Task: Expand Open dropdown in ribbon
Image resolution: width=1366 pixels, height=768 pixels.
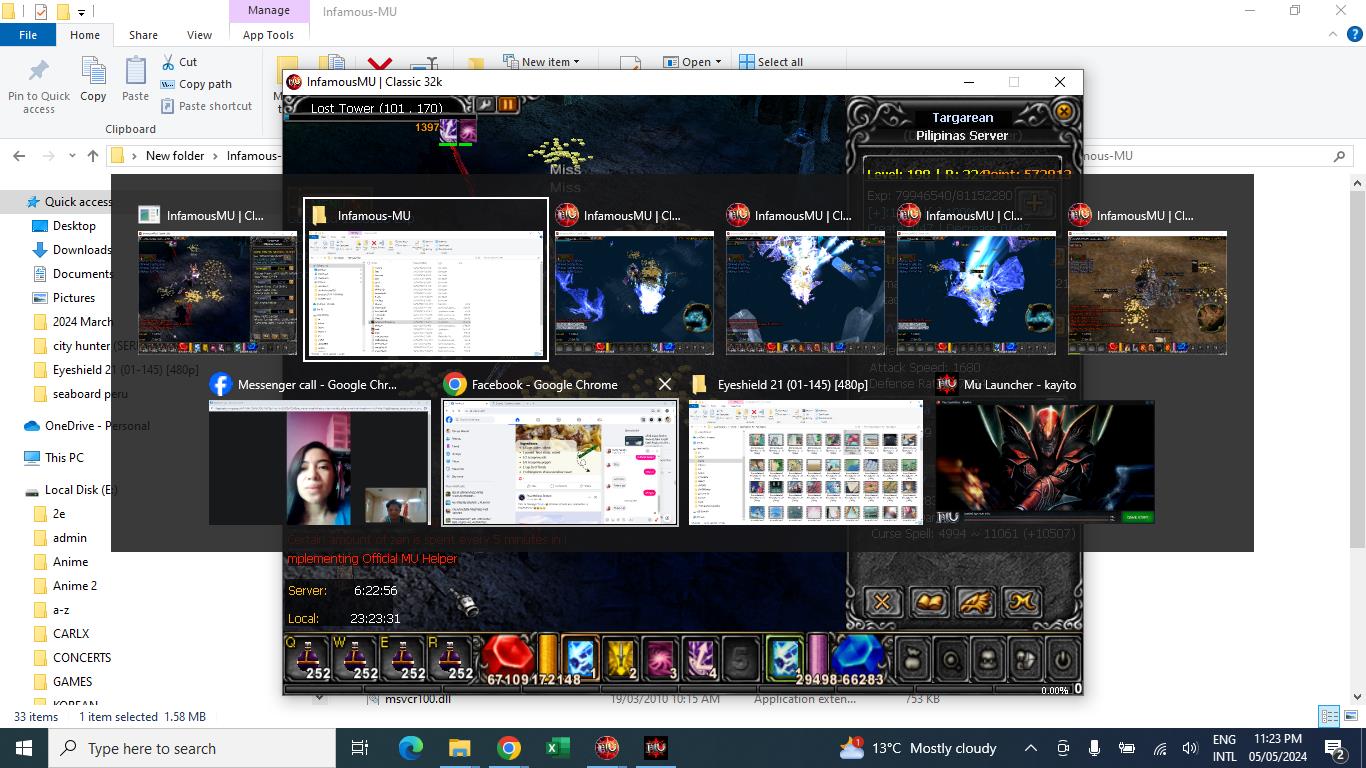Action: click(x=718, y=62)
